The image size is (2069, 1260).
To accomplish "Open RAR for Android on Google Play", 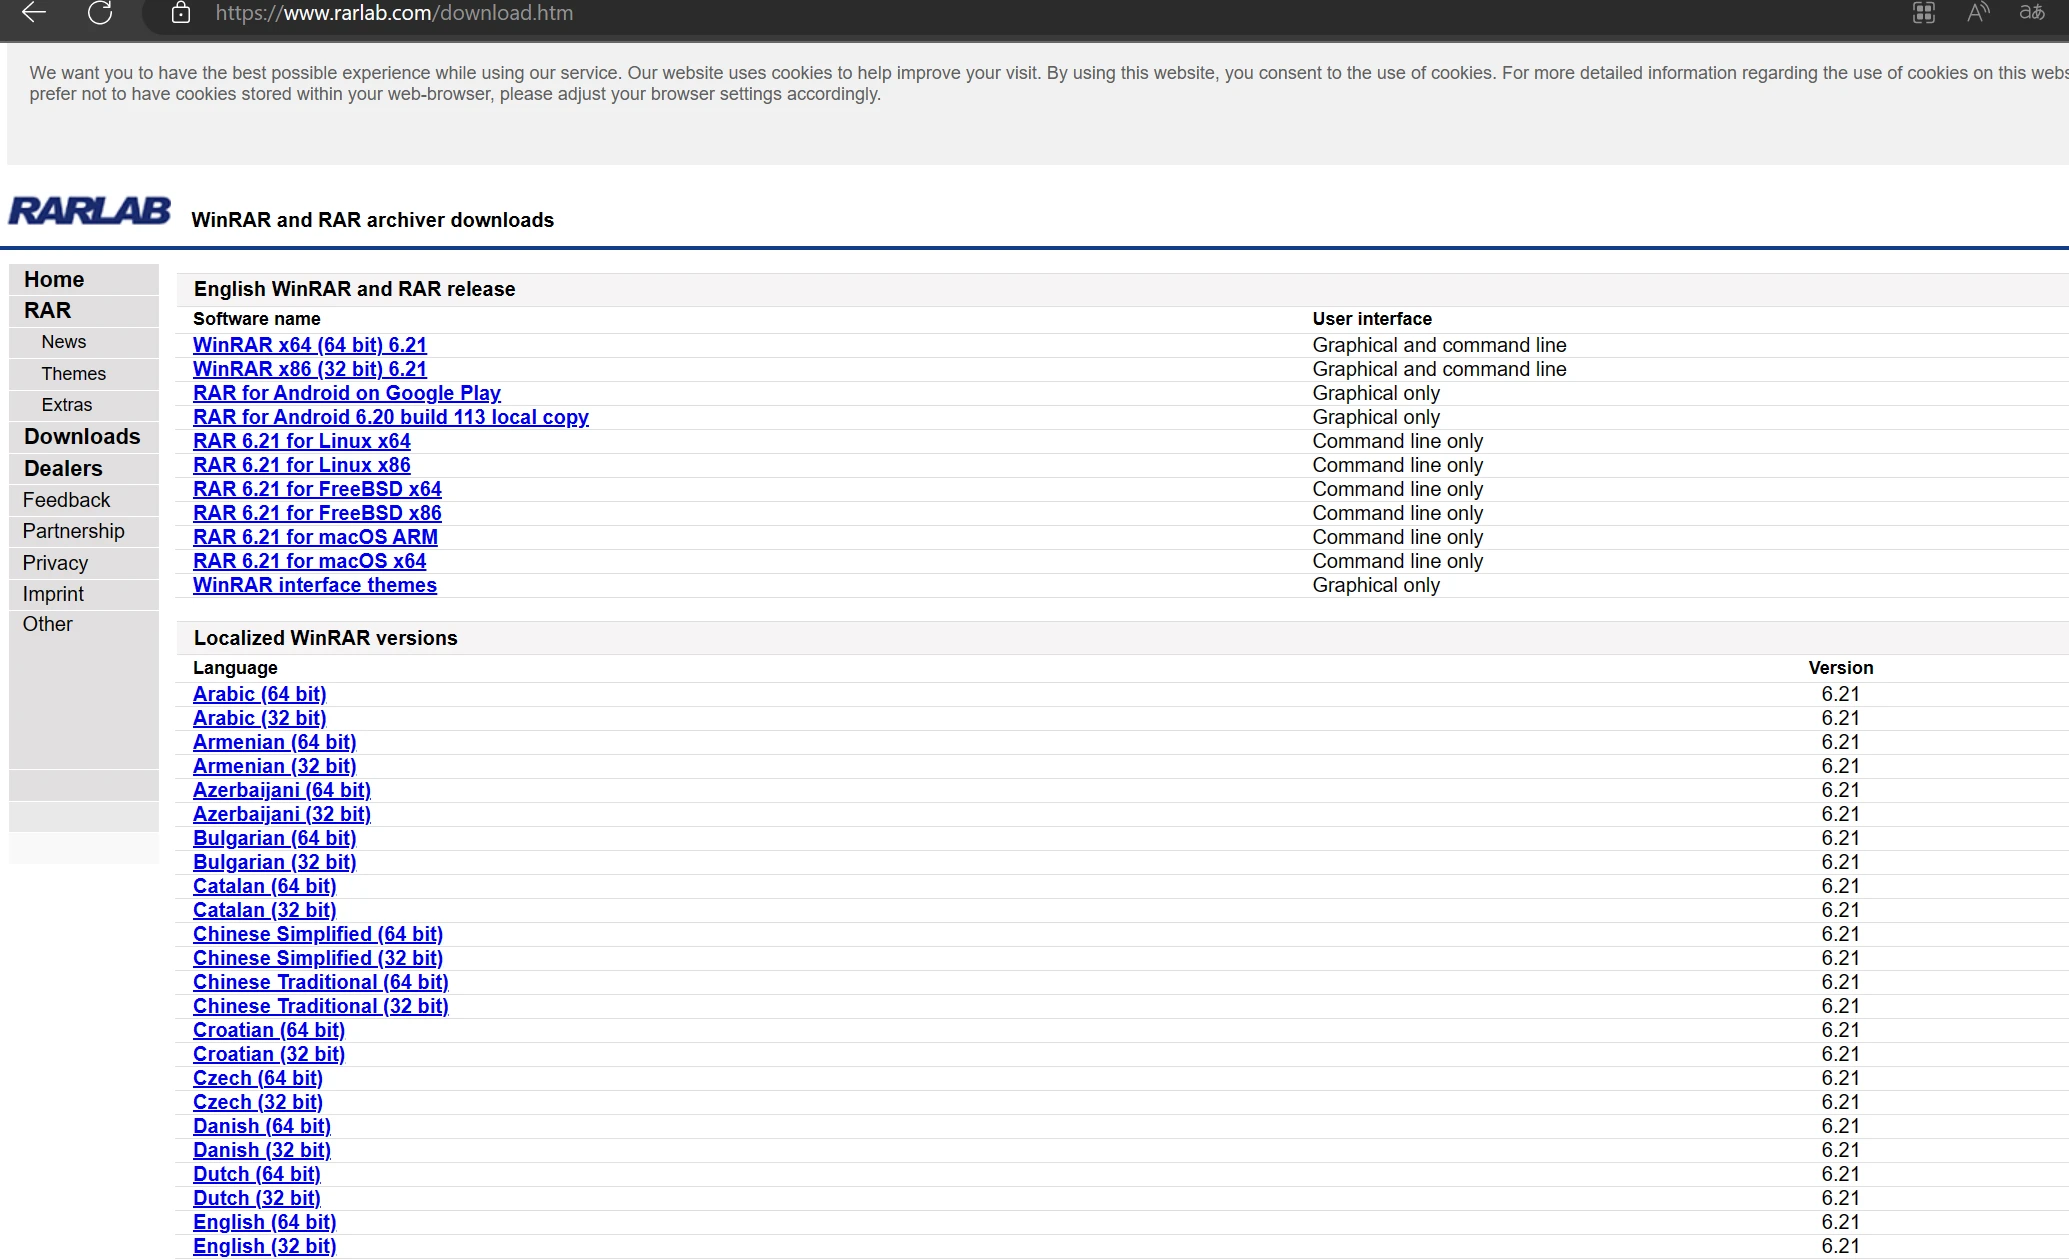I will click(x=347, y=393).
